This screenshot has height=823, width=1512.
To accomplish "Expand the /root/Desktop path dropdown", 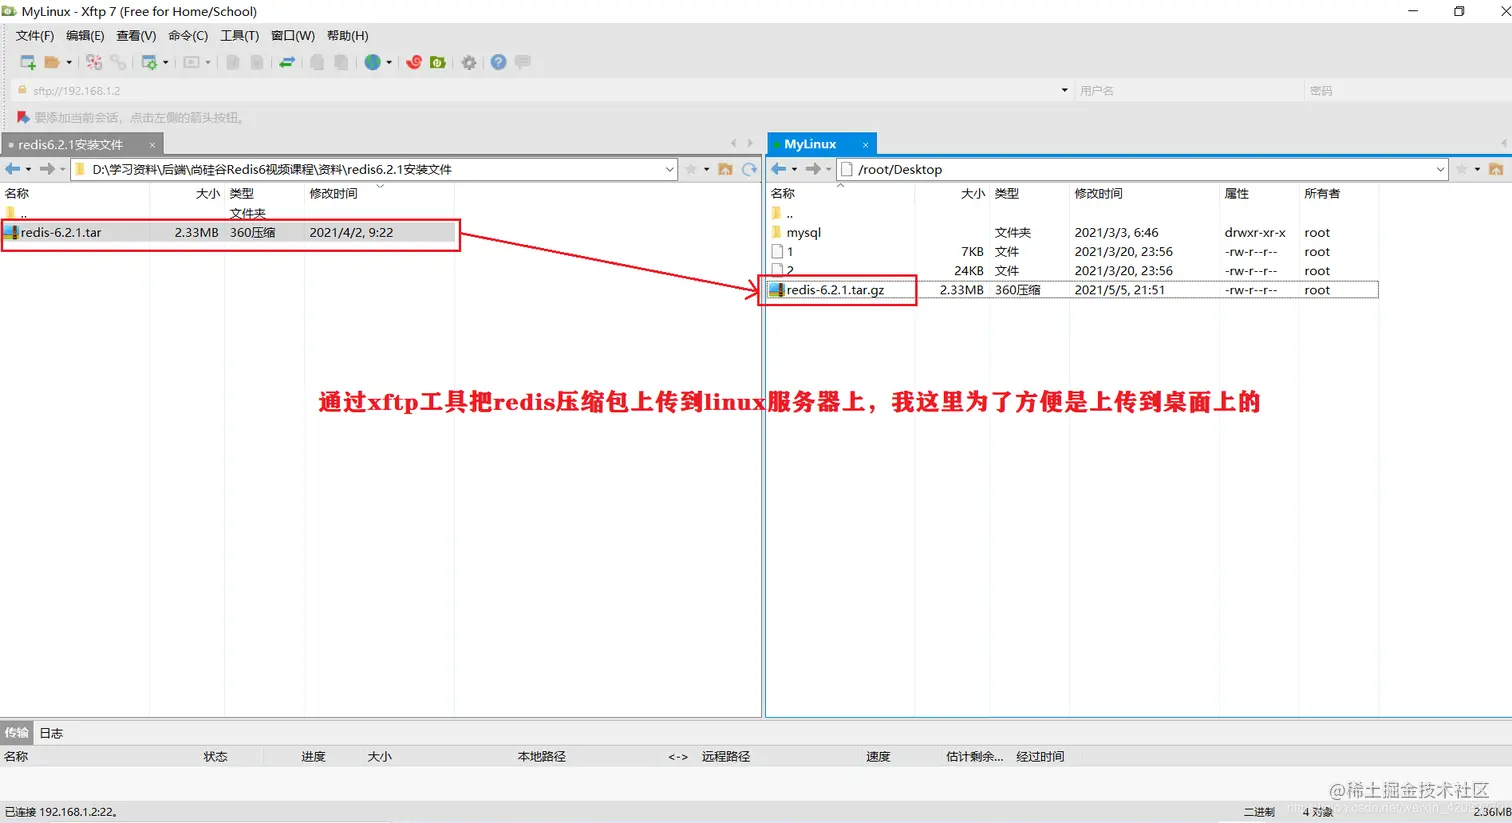I will pyautogui.click(x=1440, y=169).
